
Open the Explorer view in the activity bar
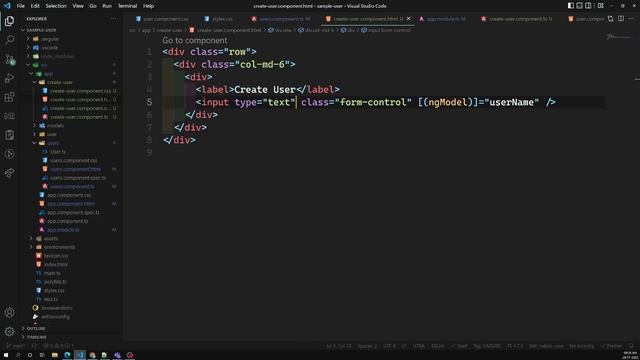click(x=9, y=21)
